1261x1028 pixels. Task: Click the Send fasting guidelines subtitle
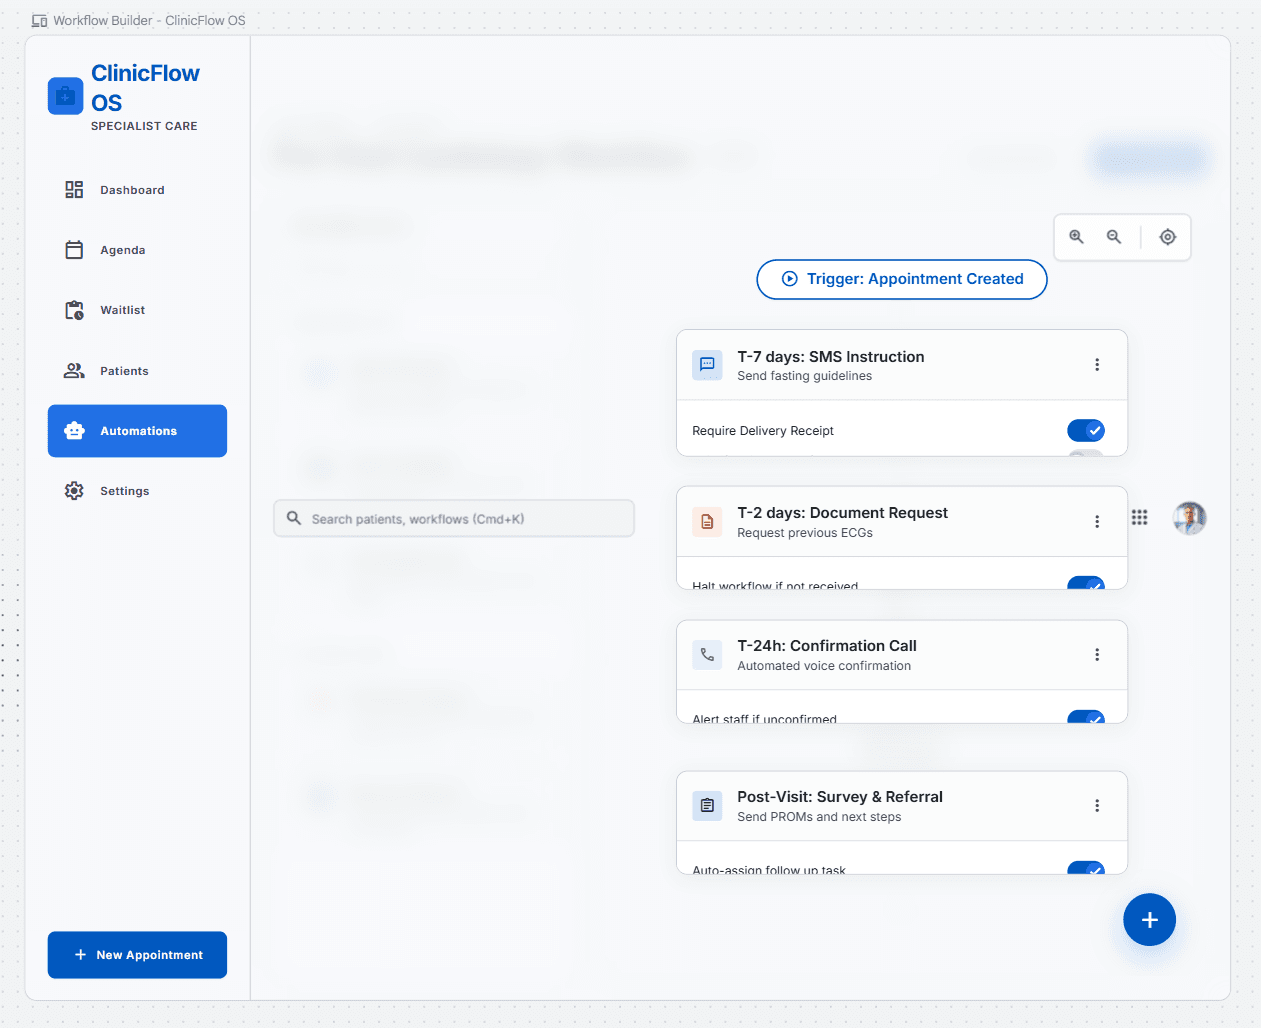[804, 376]
